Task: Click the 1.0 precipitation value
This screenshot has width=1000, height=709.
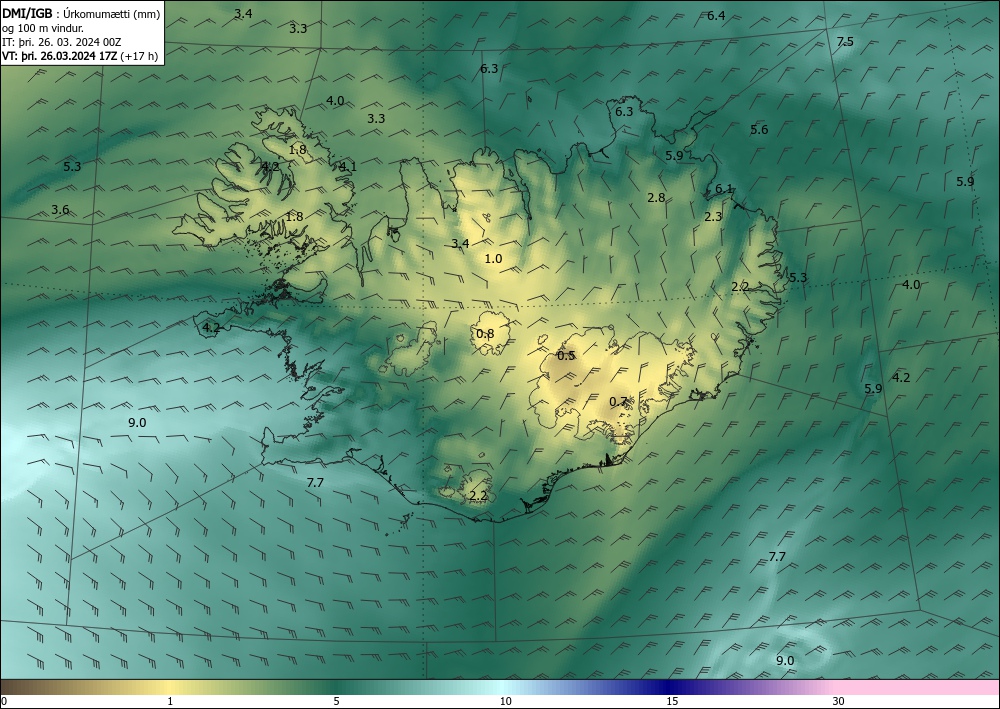Action: pos(494,259)
